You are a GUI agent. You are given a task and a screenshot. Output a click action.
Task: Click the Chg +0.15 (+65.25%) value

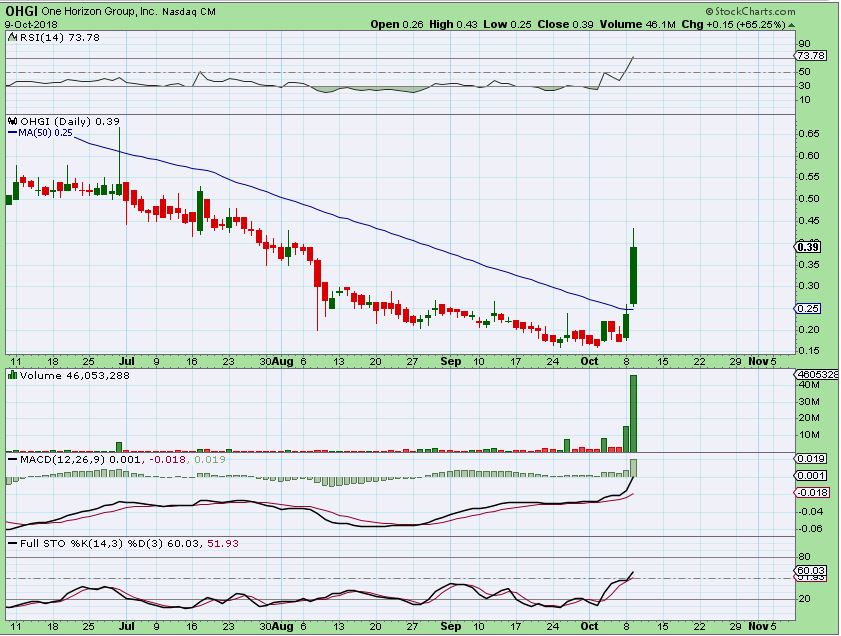(734, 25)
